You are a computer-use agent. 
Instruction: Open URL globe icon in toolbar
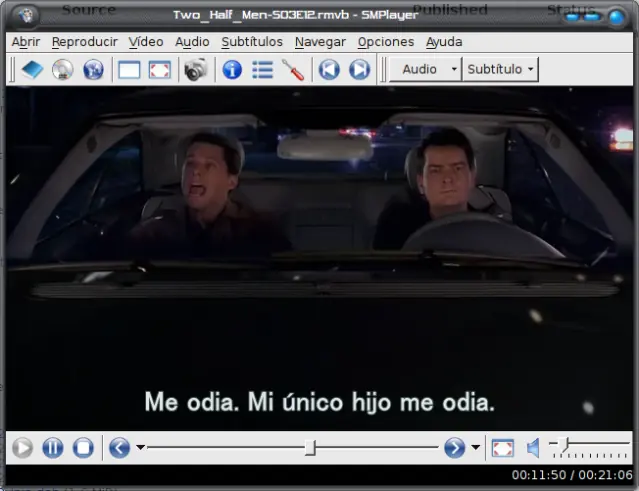pos(93,70)
